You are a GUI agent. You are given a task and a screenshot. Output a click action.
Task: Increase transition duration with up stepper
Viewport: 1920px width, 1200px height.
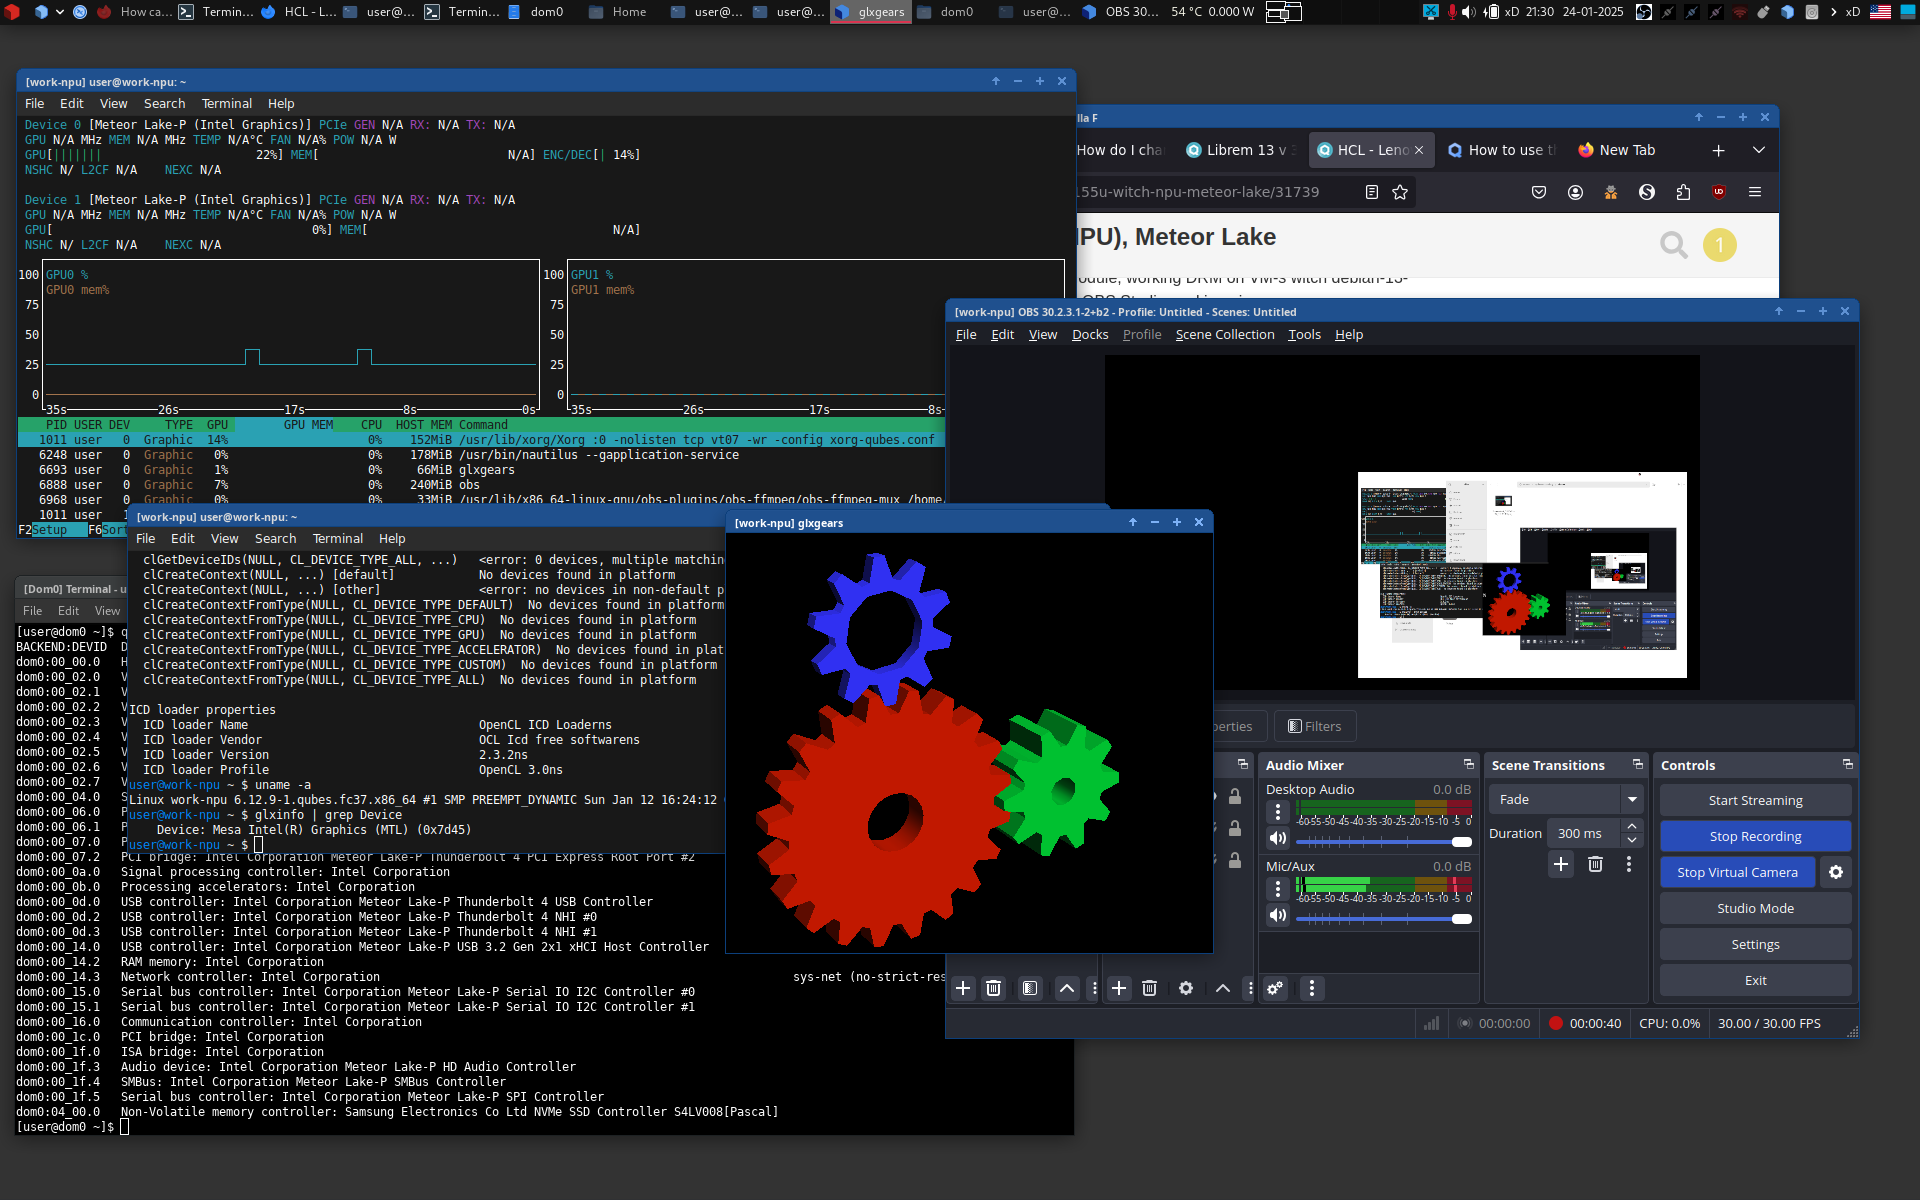1632,826
